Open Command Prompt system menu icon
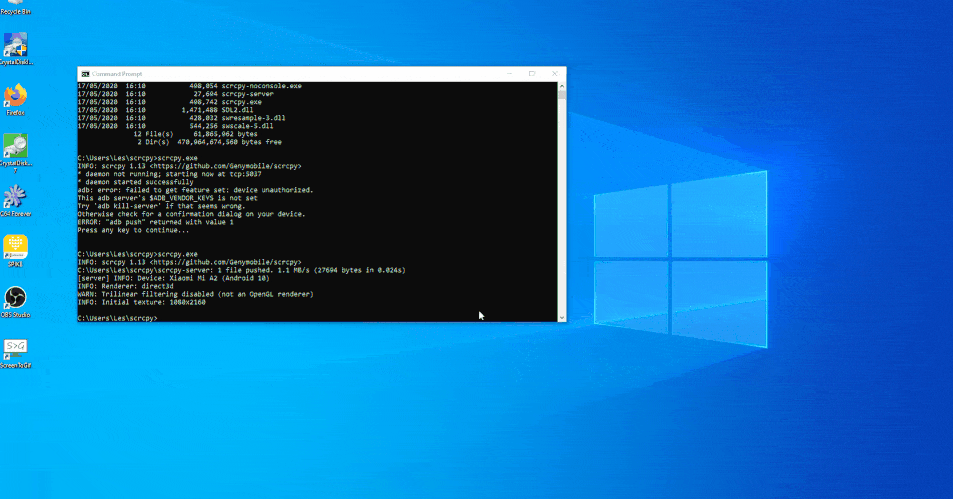The height and width of the screenshot is (499, 953). tap(85, 74)
